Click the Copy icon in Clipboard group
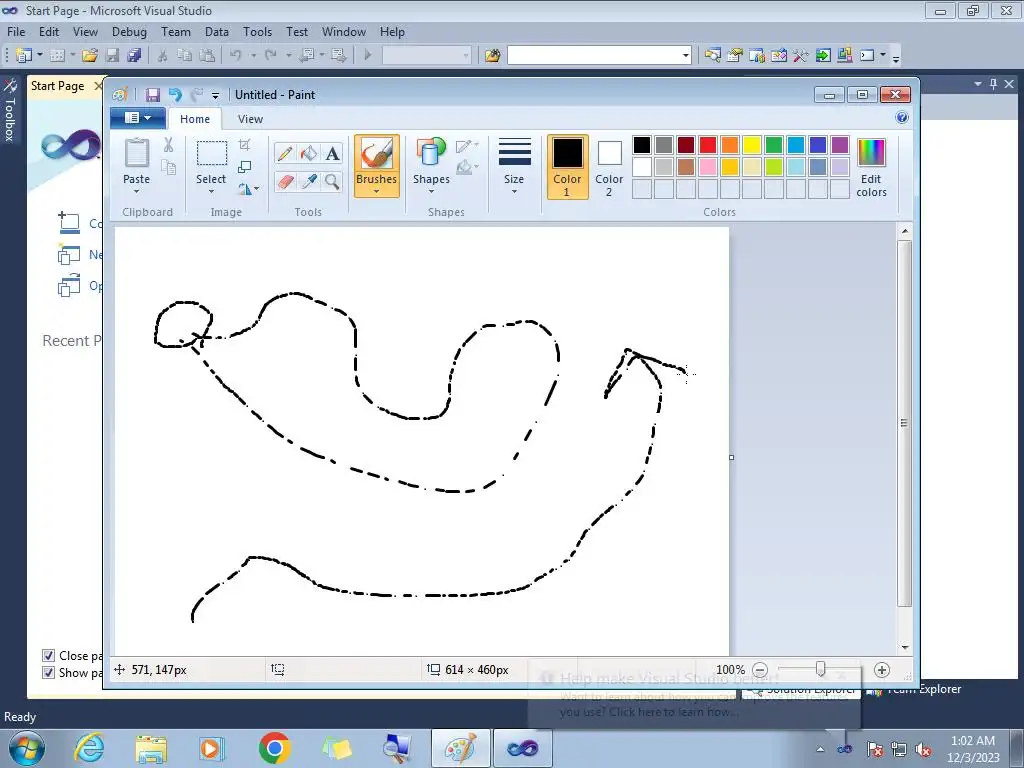Image resolution: width=1024 pixels, height=768 pixels. [x=168, y=168]
